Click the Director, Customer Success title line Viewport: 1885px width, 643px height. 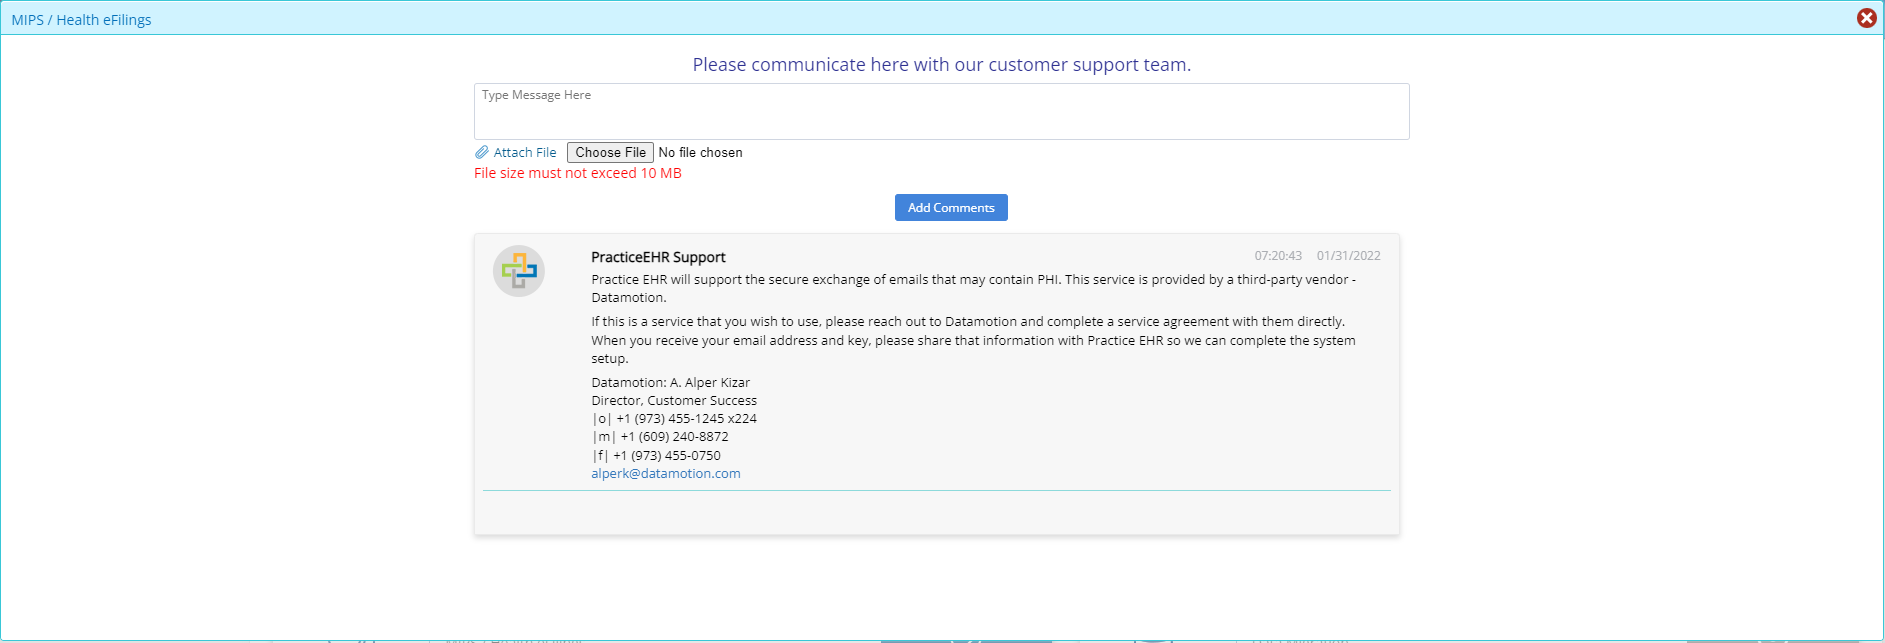[674, 400]
